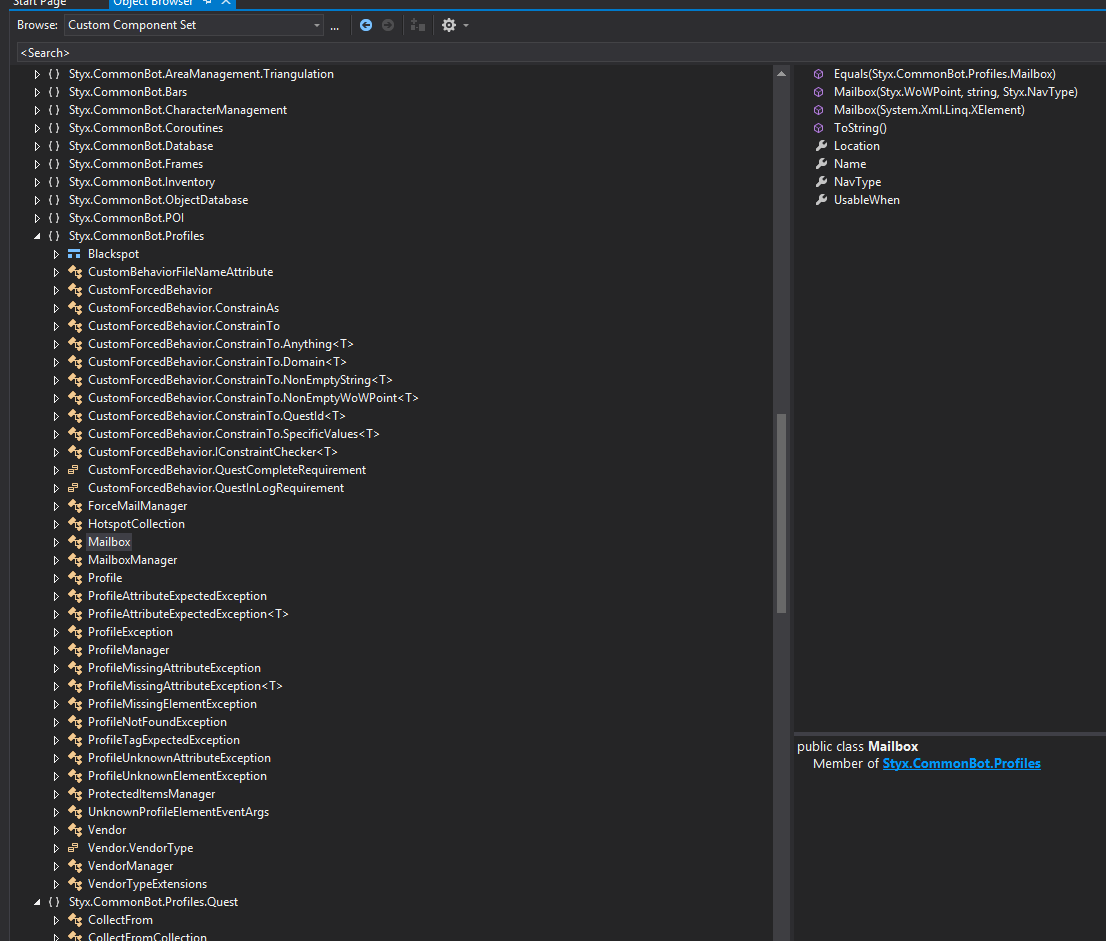Select the VendorTypeExtensions class

[147, 884]
